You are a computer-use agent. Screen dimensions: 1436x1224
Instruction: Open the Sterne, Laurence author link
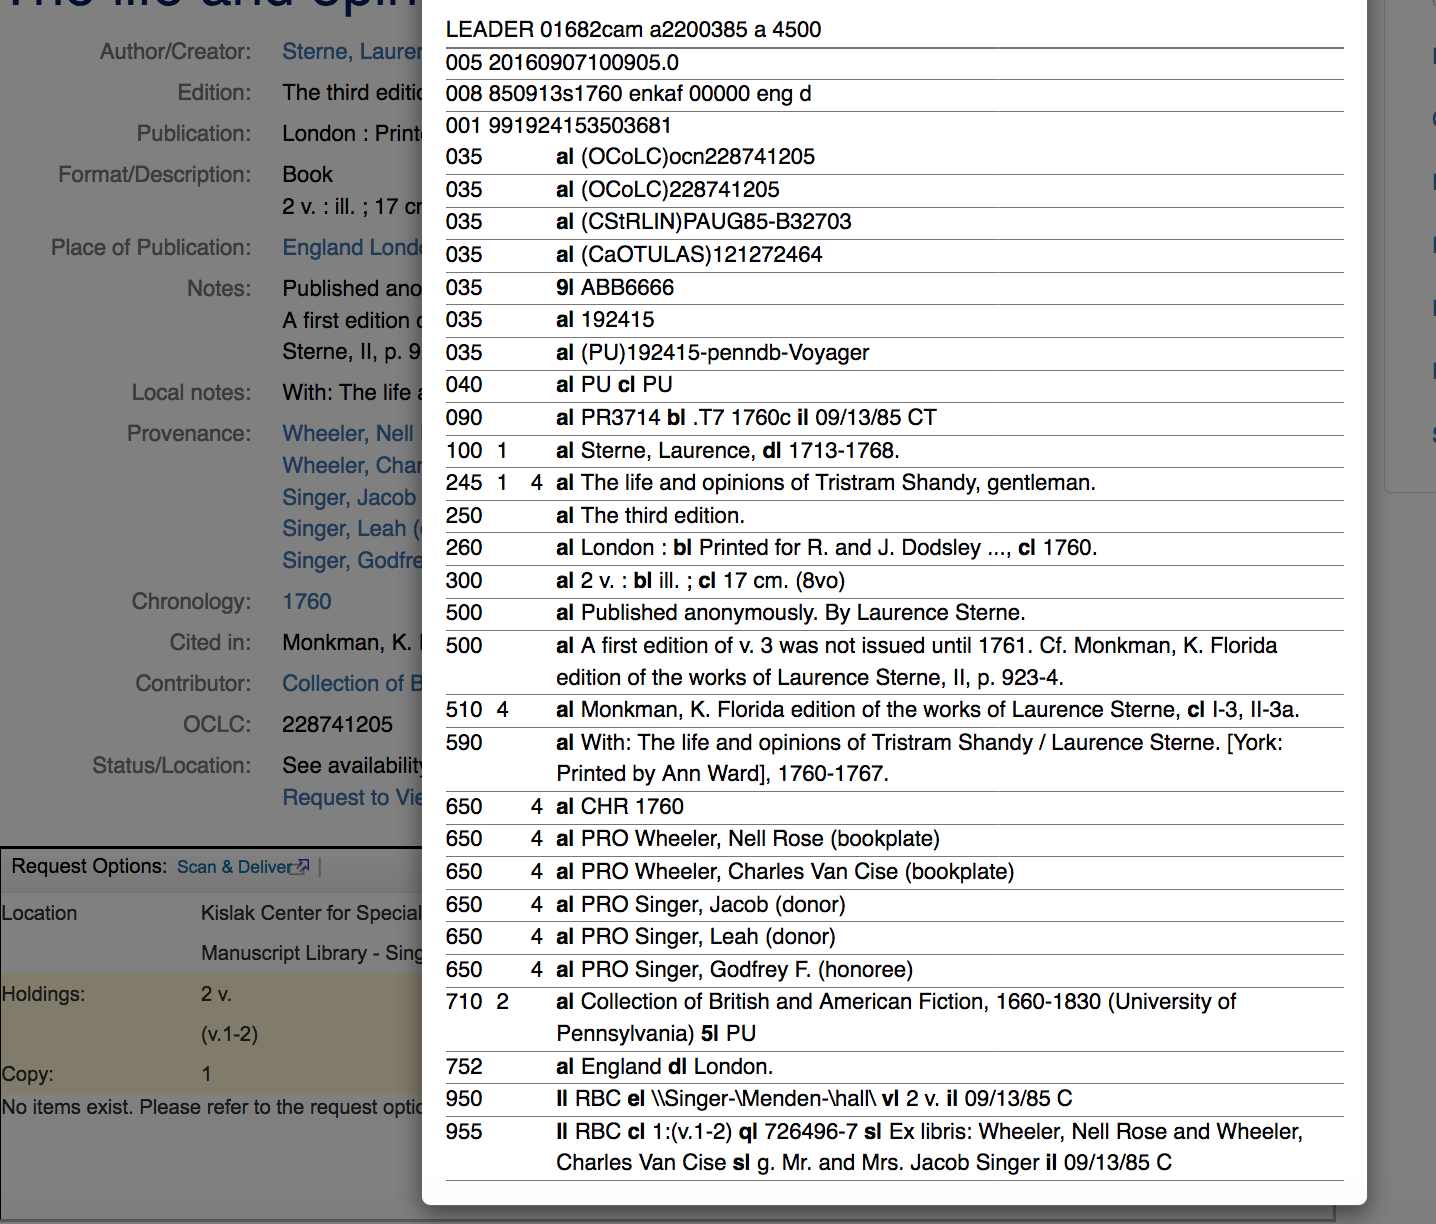click(352, 52)
